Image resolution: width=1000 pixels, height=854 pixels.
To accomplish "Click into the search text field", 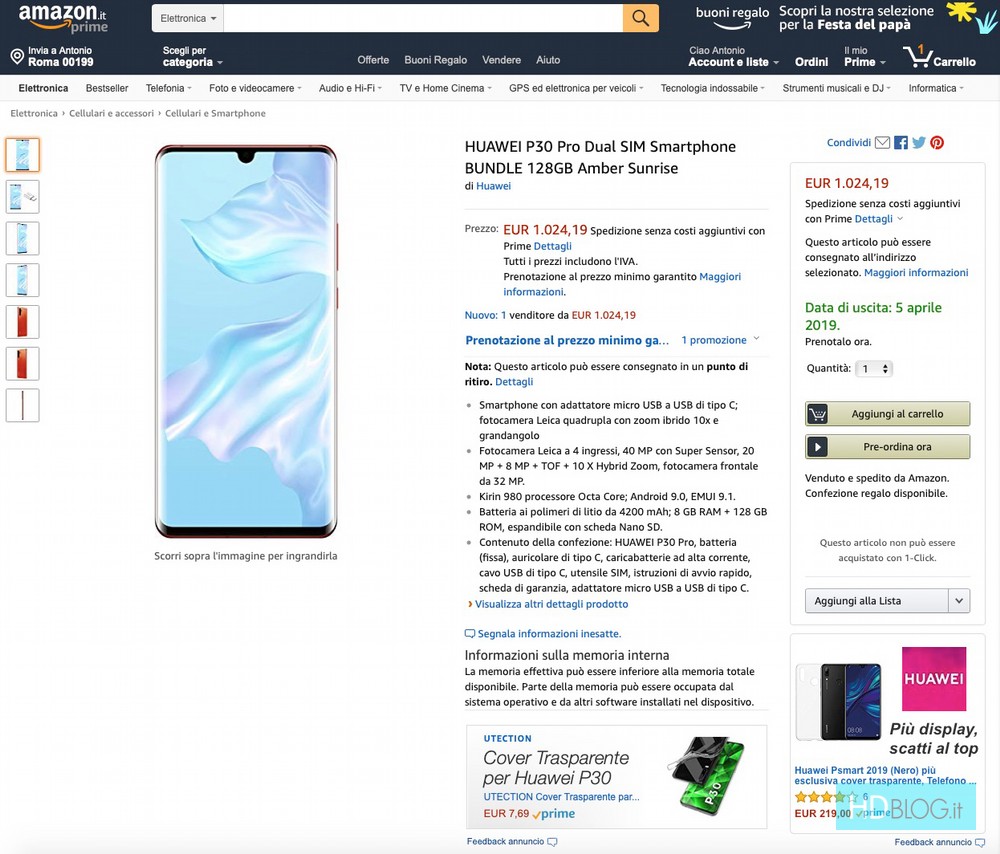I will click(x=423, y=18).
